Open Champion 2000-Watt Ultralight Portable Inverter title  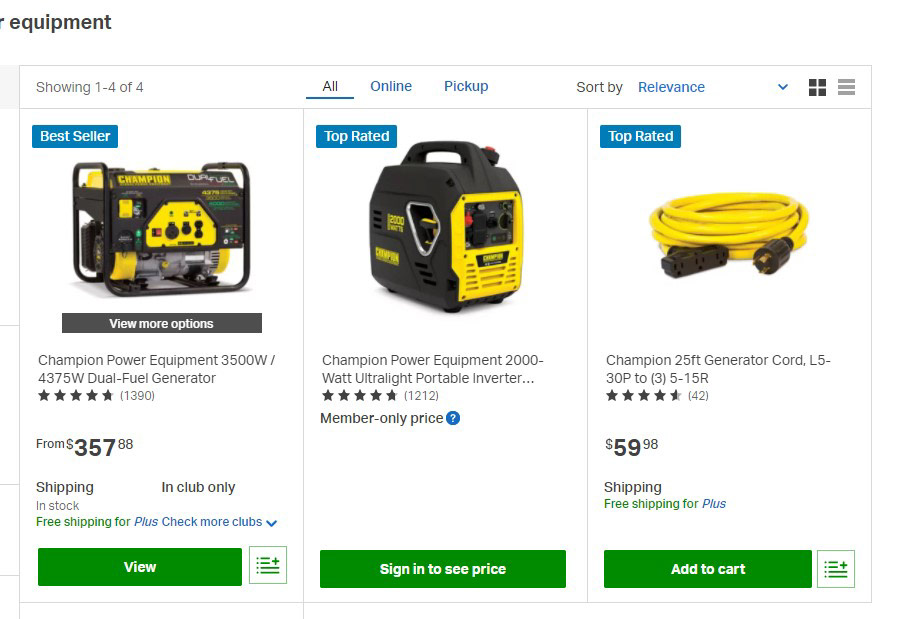point(433,369)
